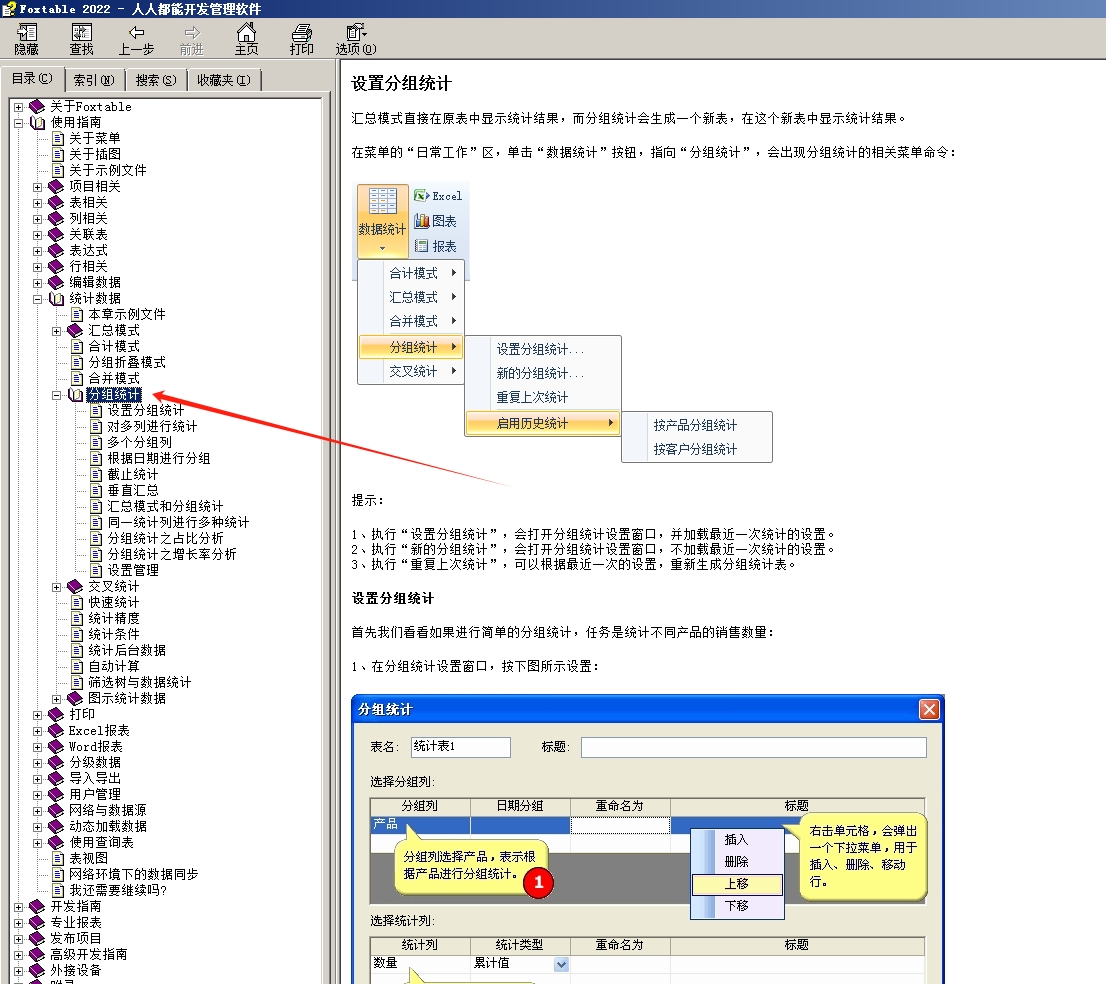Image resolution: width=1106 pixels, height=984 pixels.
Task: Collapse the 使用指南 tree node
Action: point(18,122)
